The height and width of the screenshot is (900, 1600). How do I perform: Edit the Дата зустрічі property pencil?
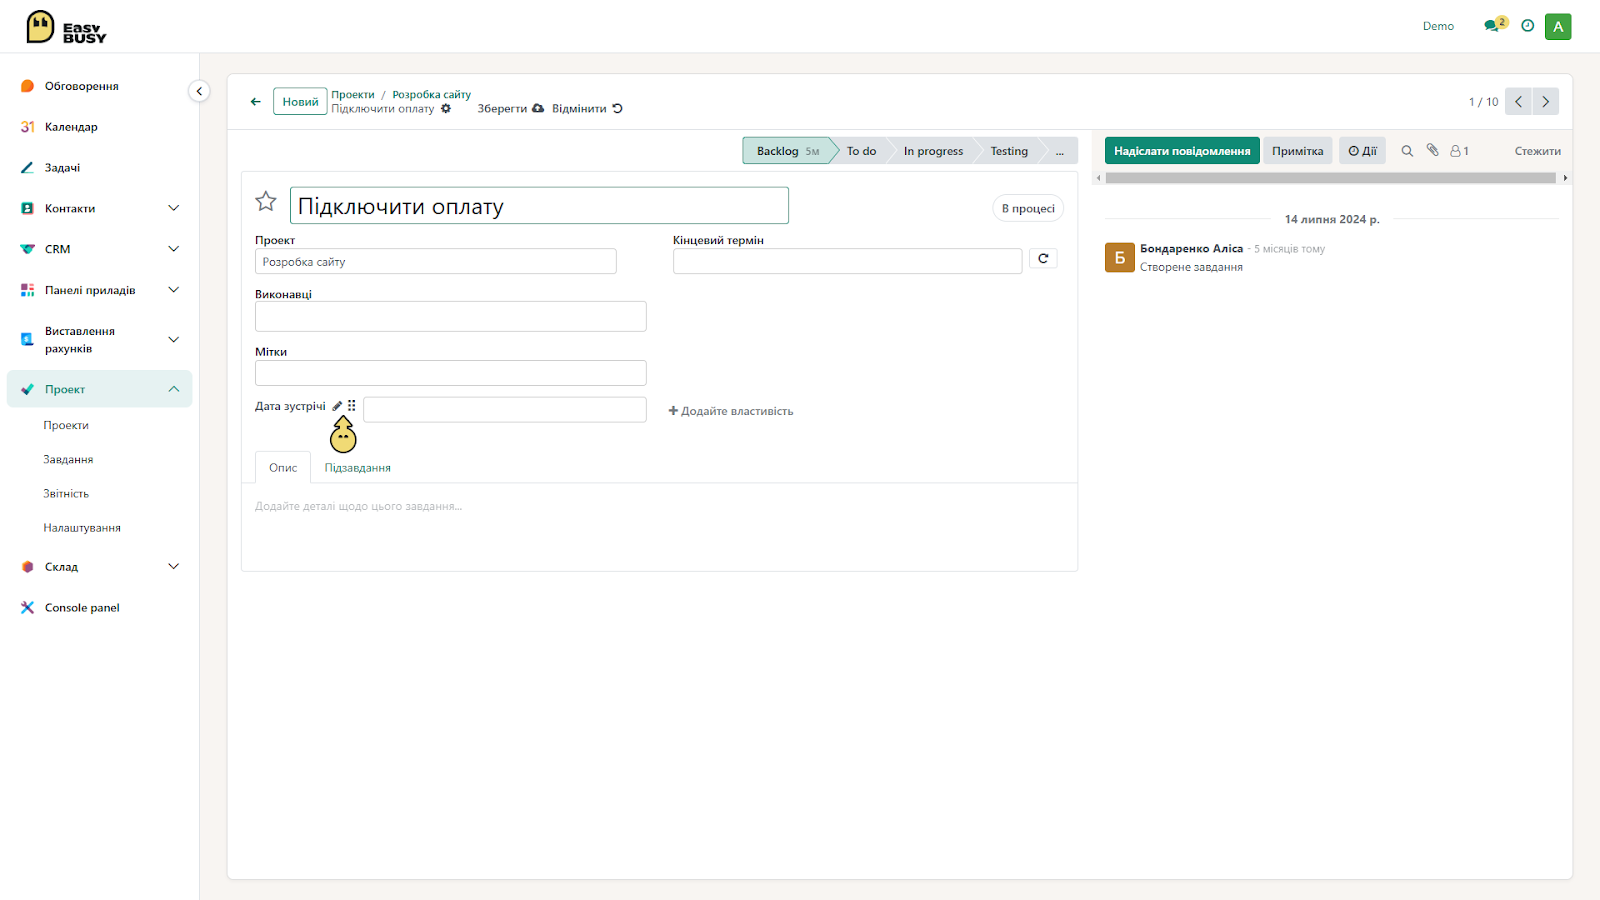coord(337,406)
